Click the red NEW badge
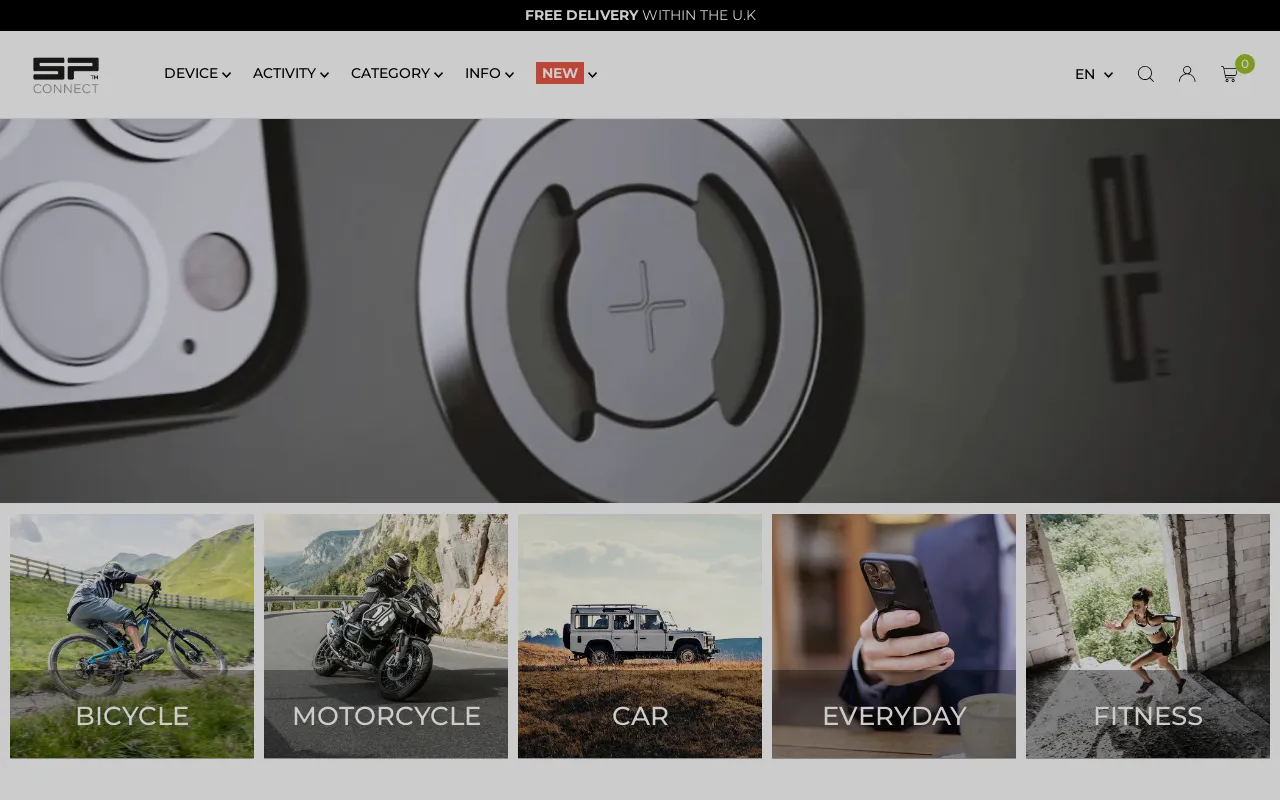 pos(559,73)
